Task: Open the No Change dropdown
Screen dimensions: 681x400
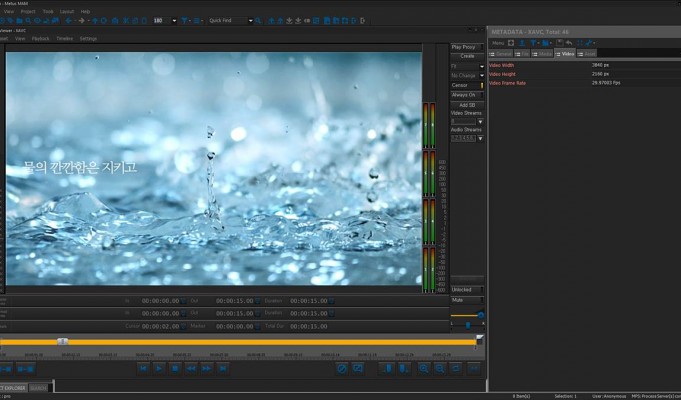Action: pyautogui.click(x=481, y=76)
